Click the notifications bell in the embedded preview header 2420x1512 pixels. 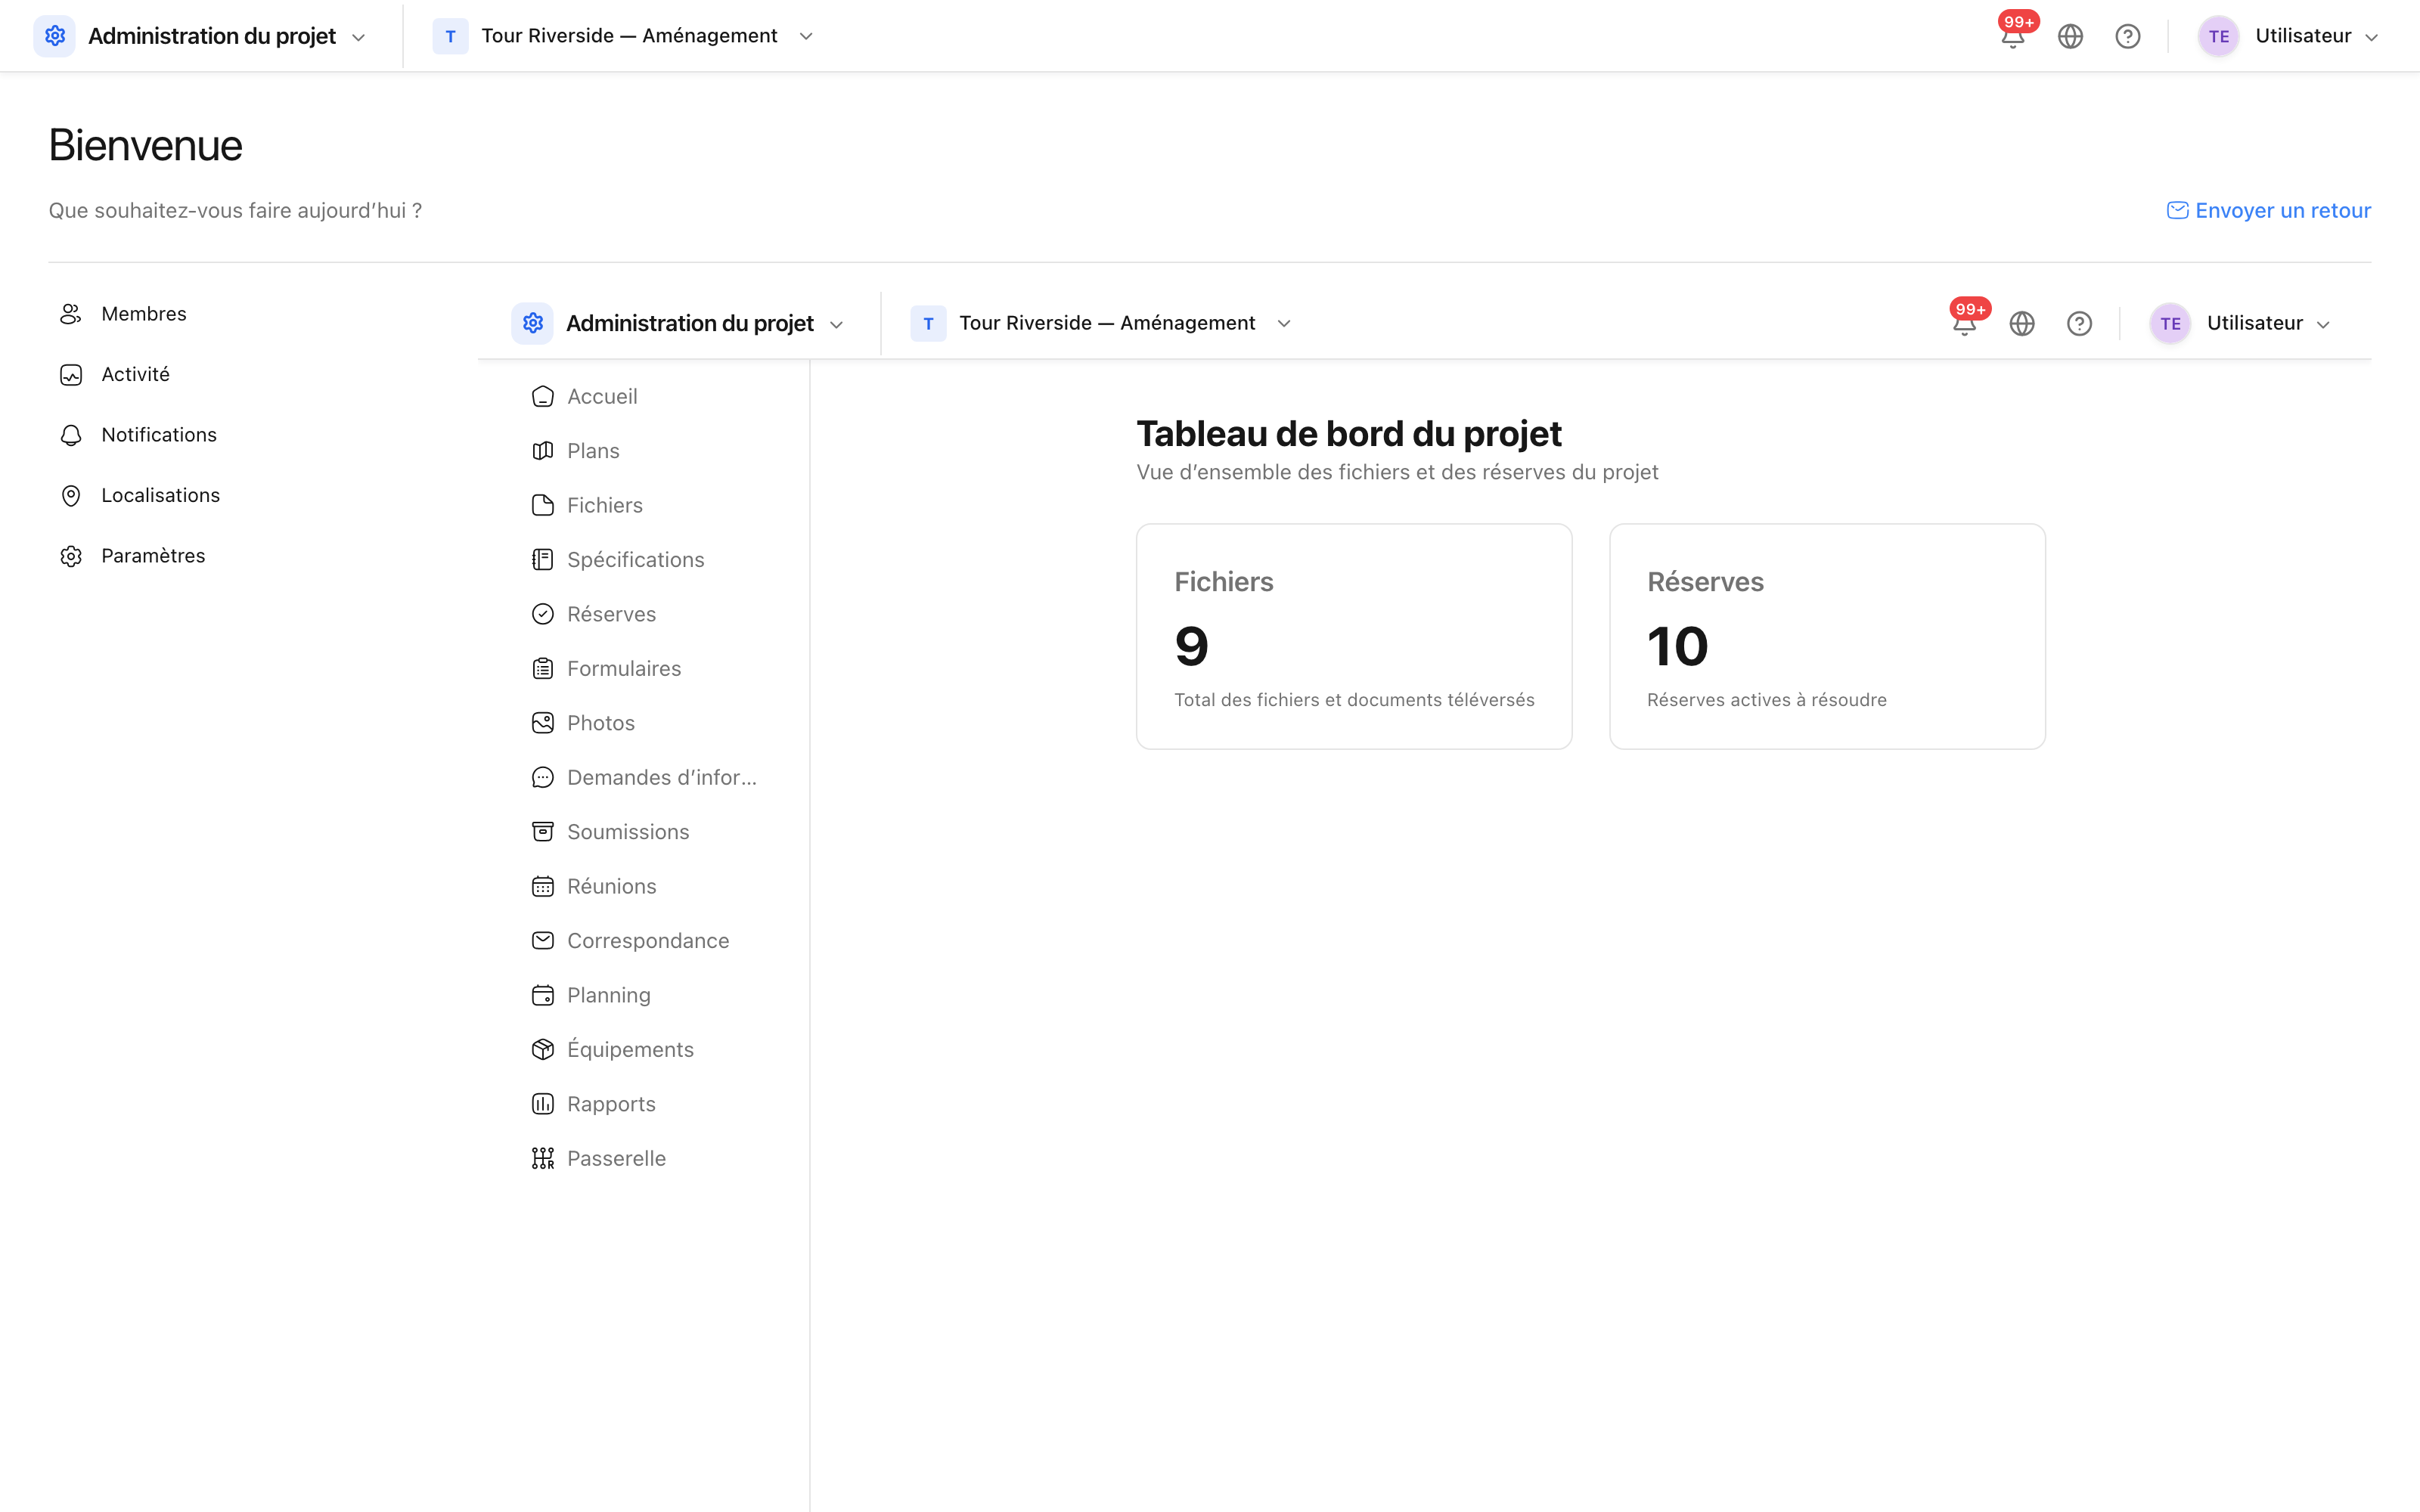point(1964,324)
